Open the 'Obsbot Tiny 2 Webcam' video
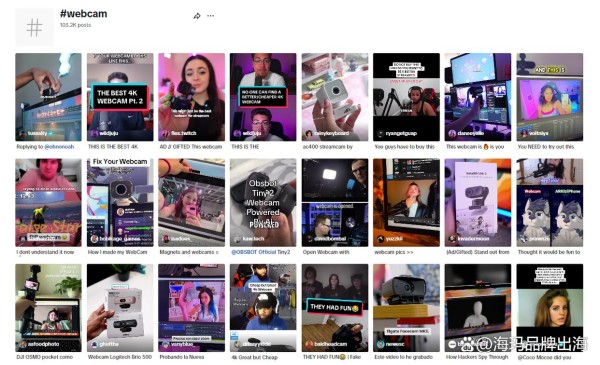Screen dimensions: 600x365 click(x=263, y=202)
